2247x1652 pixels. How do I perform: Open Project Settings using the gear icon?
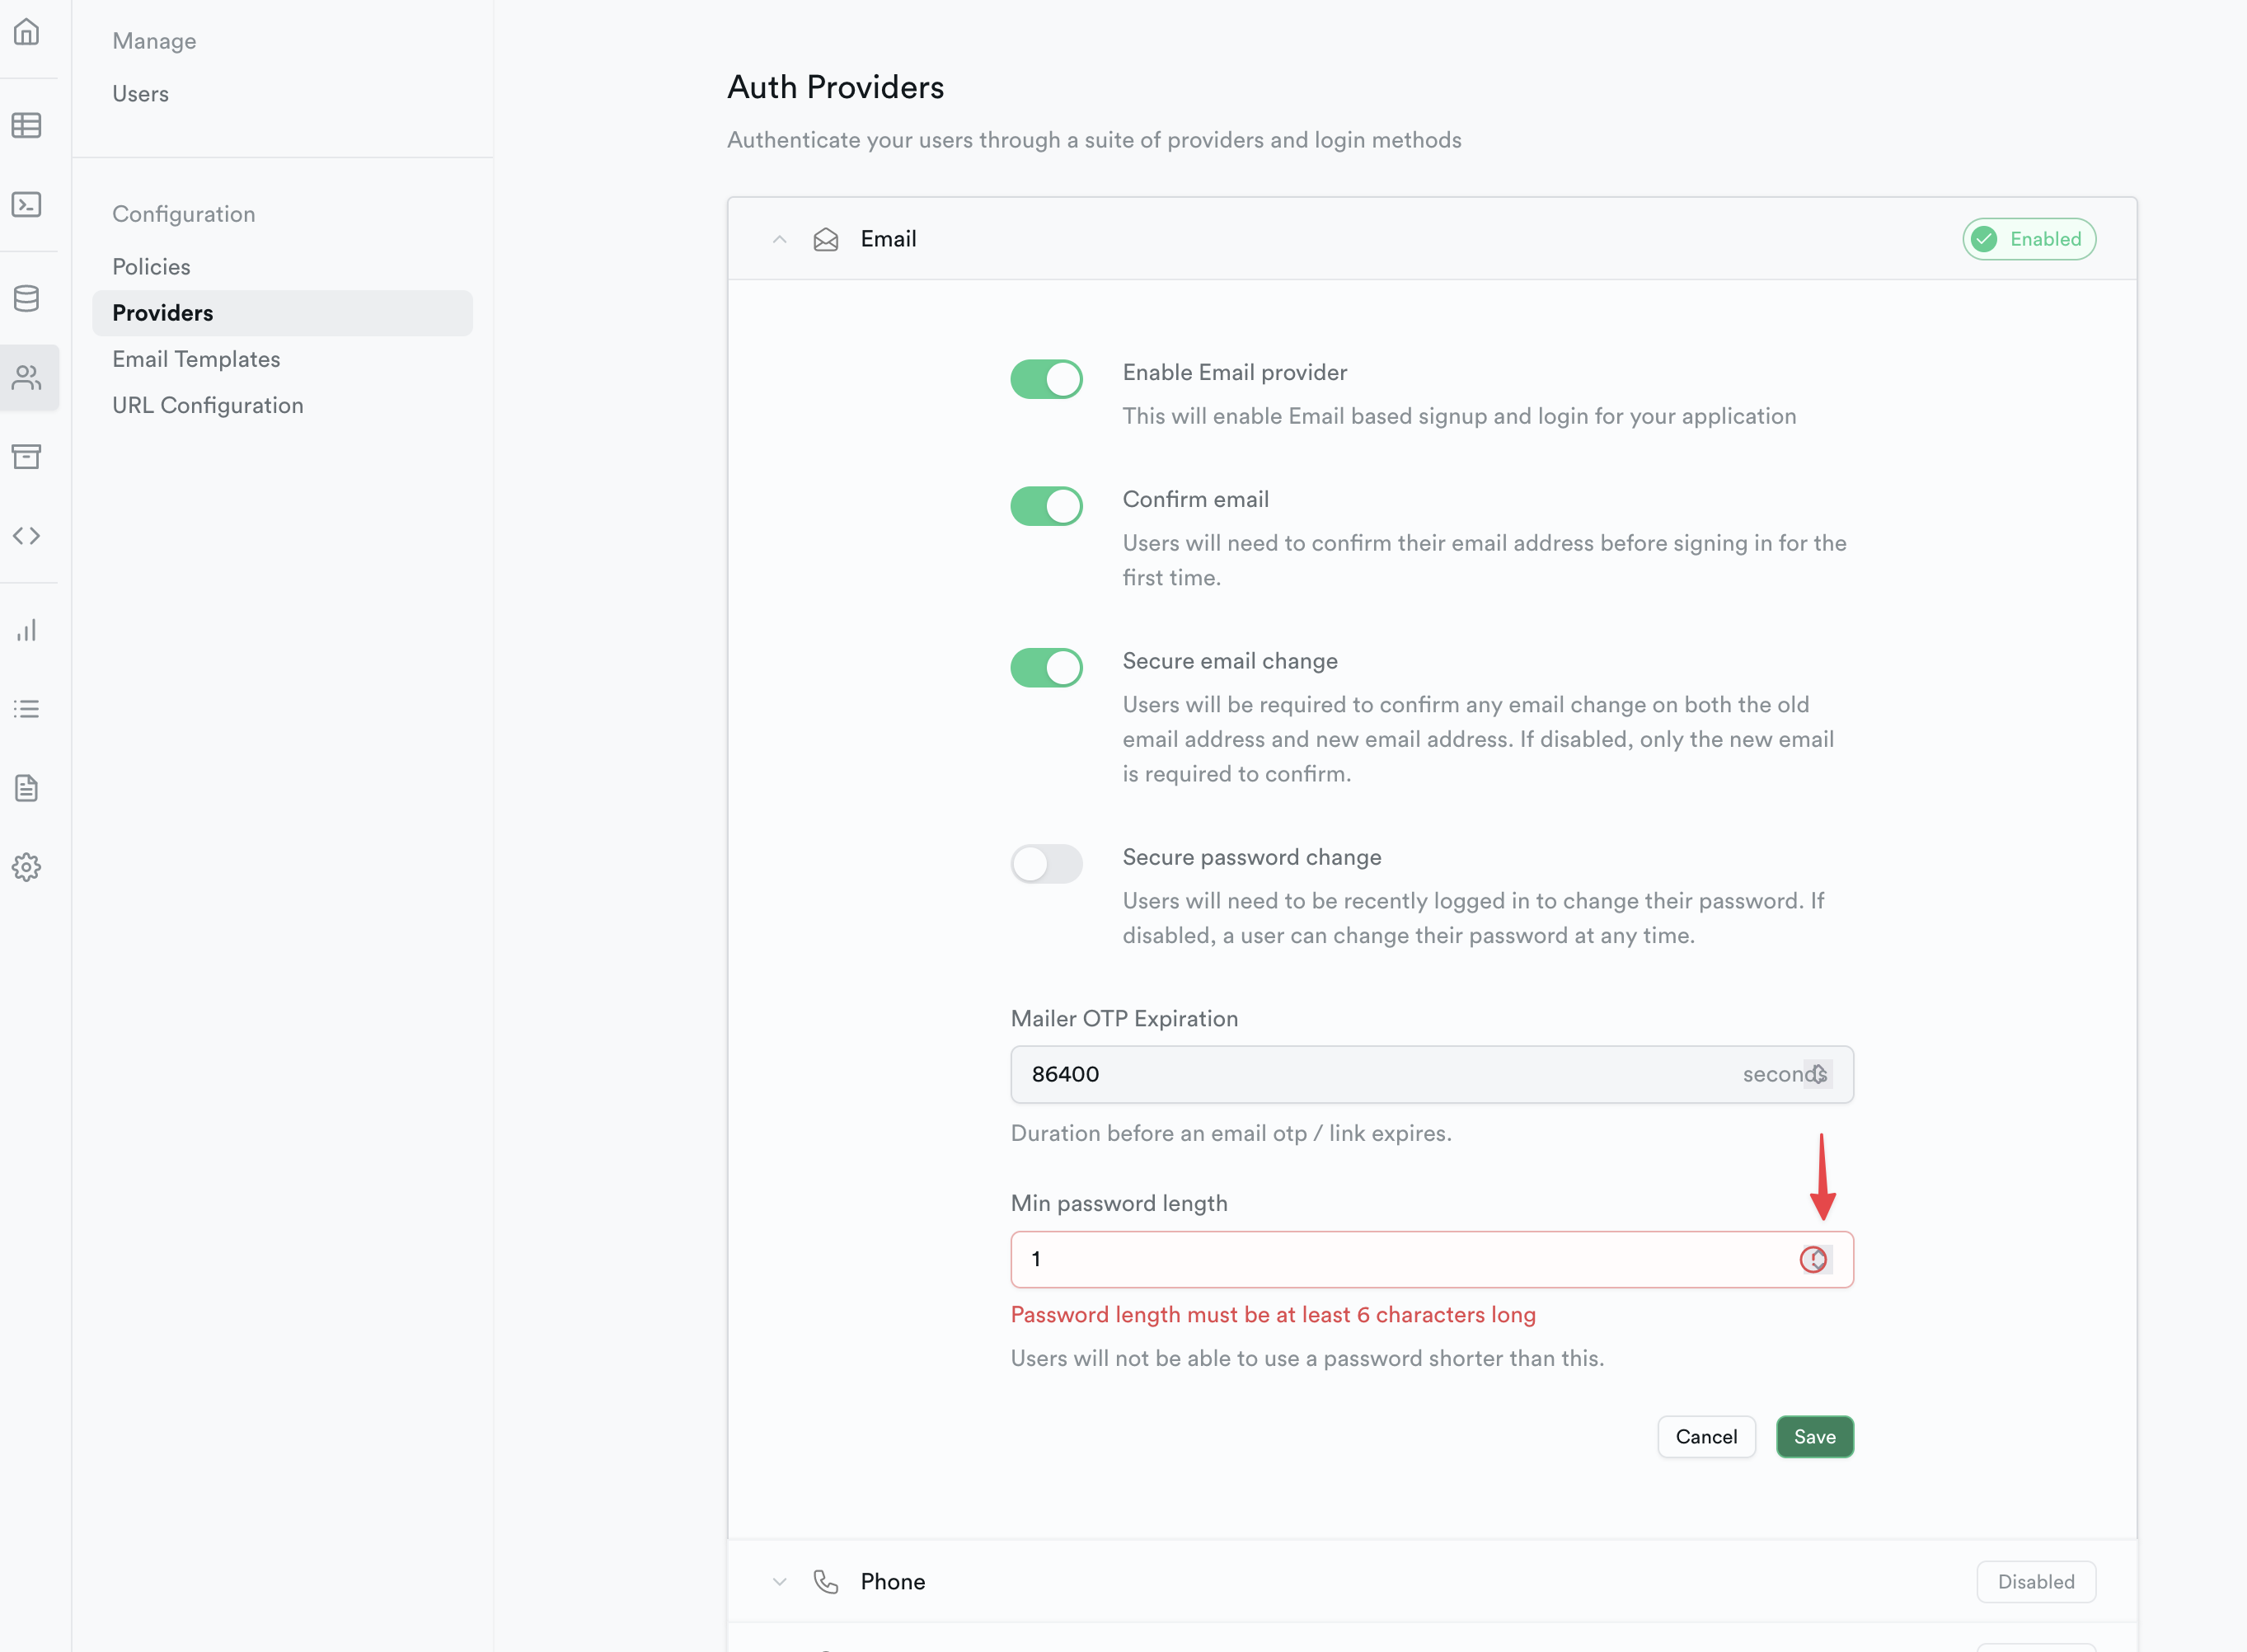pyautogui.click(x=27, y=868)
